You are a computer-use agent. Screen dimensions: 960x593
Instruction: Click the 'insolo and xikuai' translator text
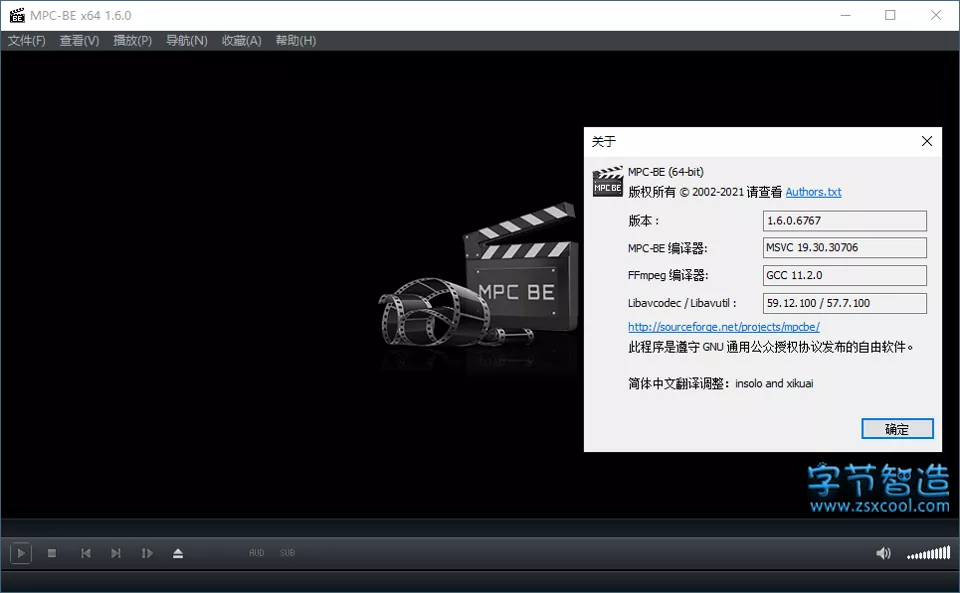pos(774,384)
